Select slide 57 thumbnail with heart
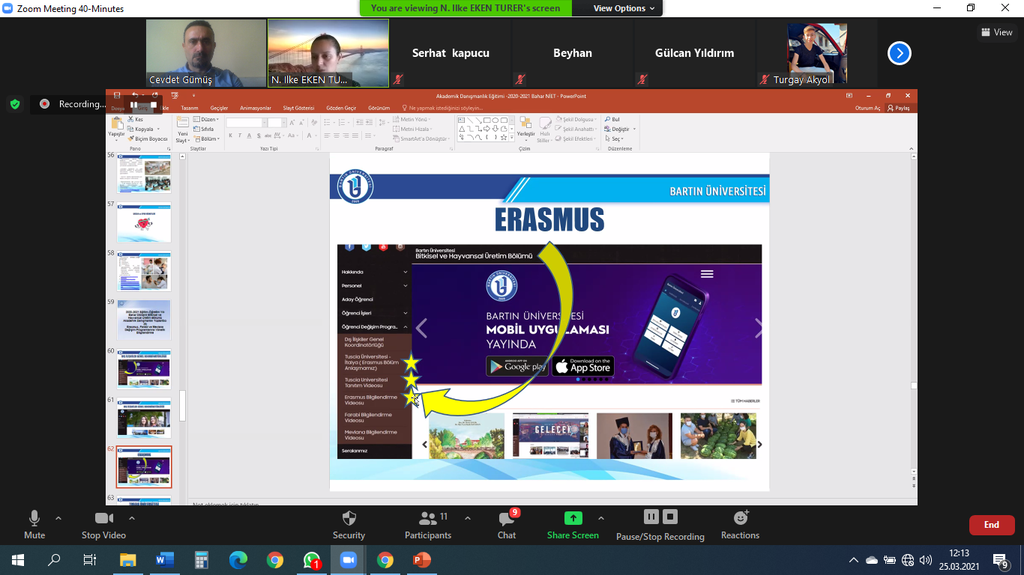The height and width of the screenshot is (575, 1024). 144,223
